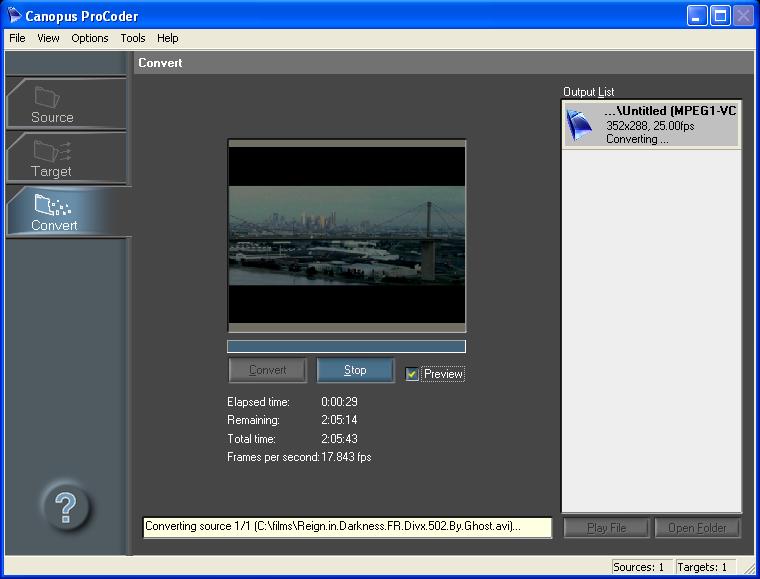Click the 352x288, 25.00fps output details

pyautogui.click(x=650, y=126)
